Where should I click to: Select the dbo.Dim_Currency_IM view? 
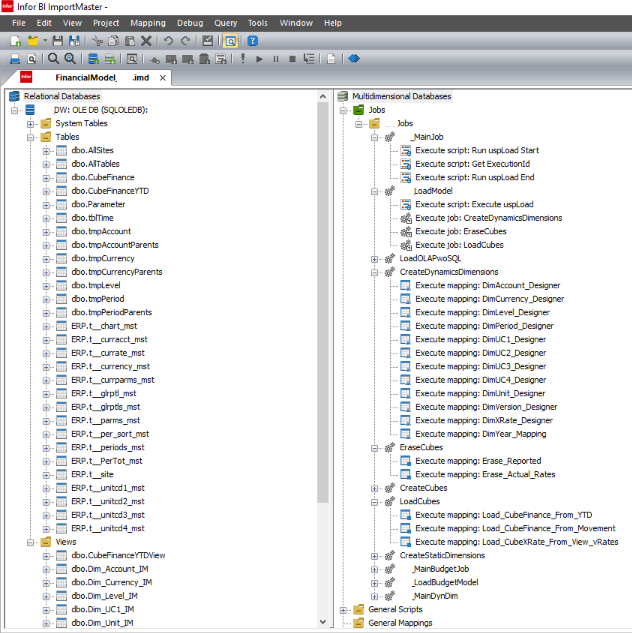click(112, 582)
